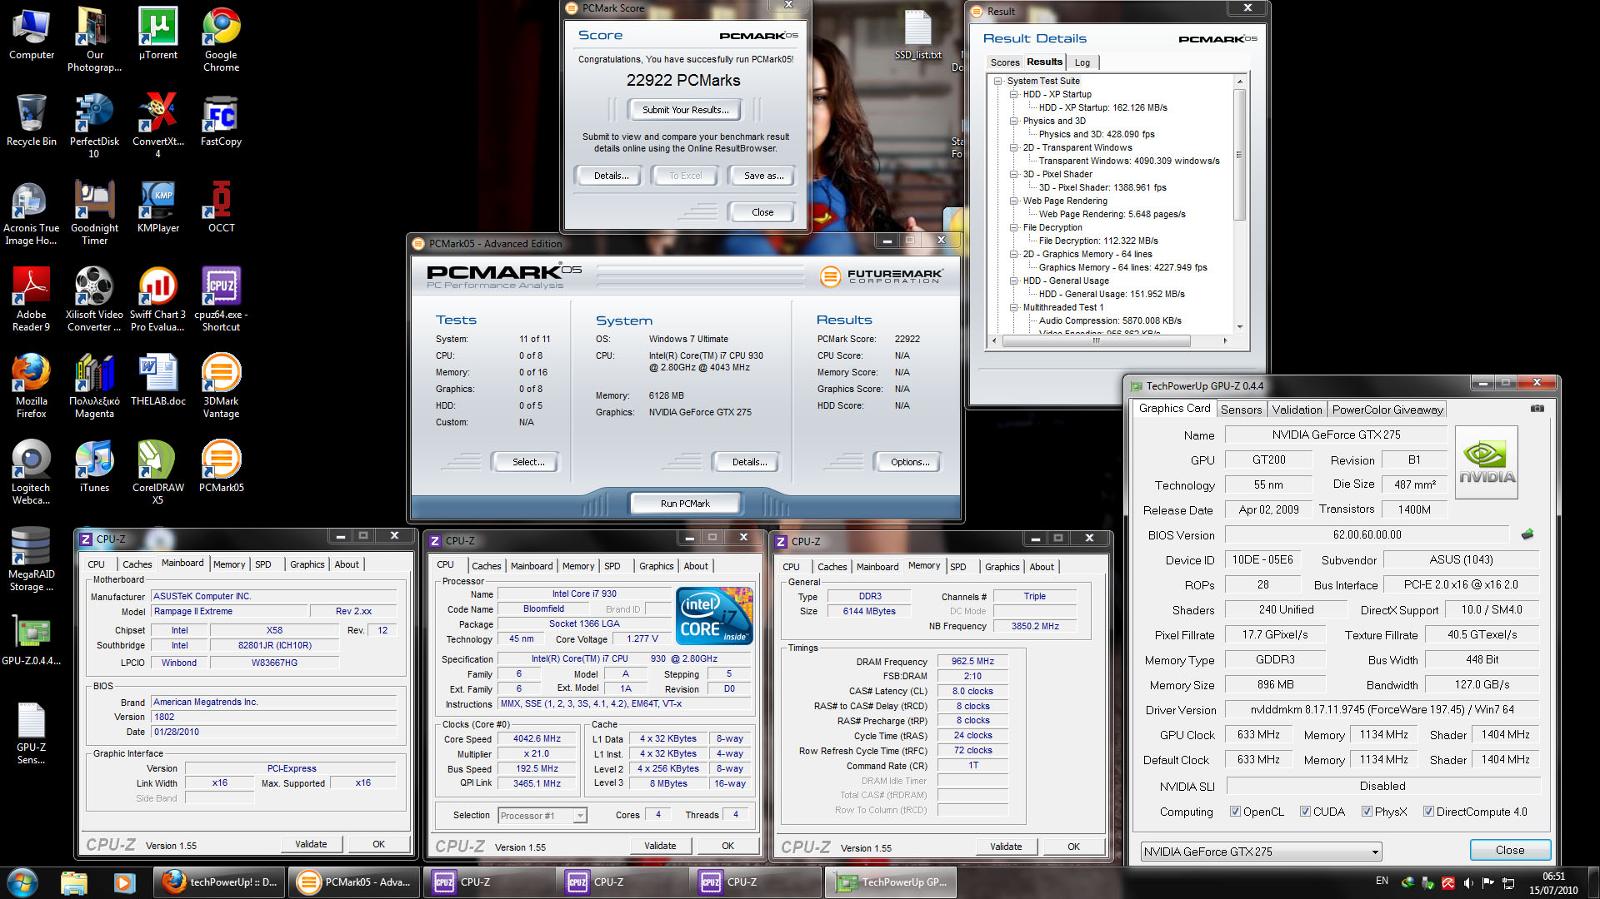
Task: Launch Mozilla Firefox desktop icon
Action: (31, 387)
